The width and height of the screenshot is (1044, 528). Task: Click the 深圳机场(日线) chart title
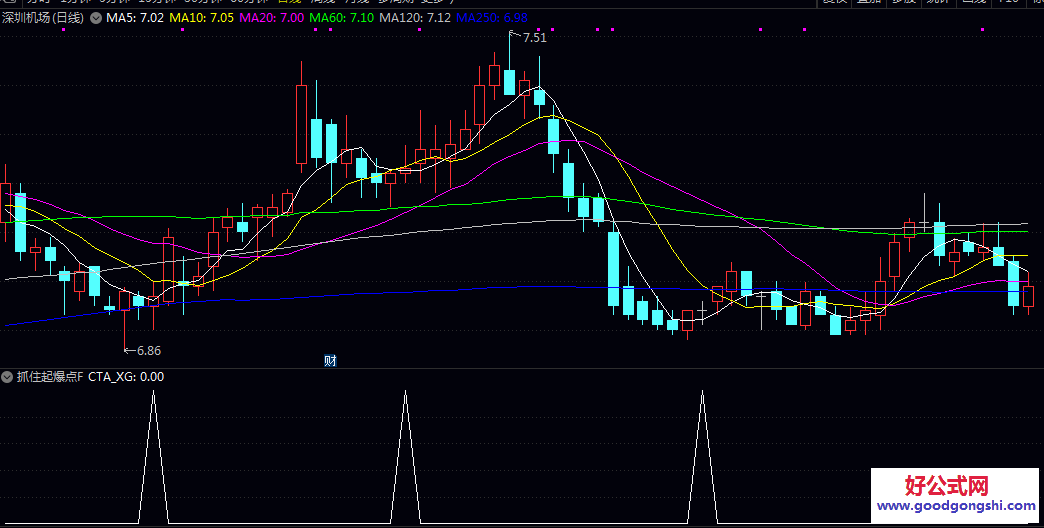click(x=42, y=18)
